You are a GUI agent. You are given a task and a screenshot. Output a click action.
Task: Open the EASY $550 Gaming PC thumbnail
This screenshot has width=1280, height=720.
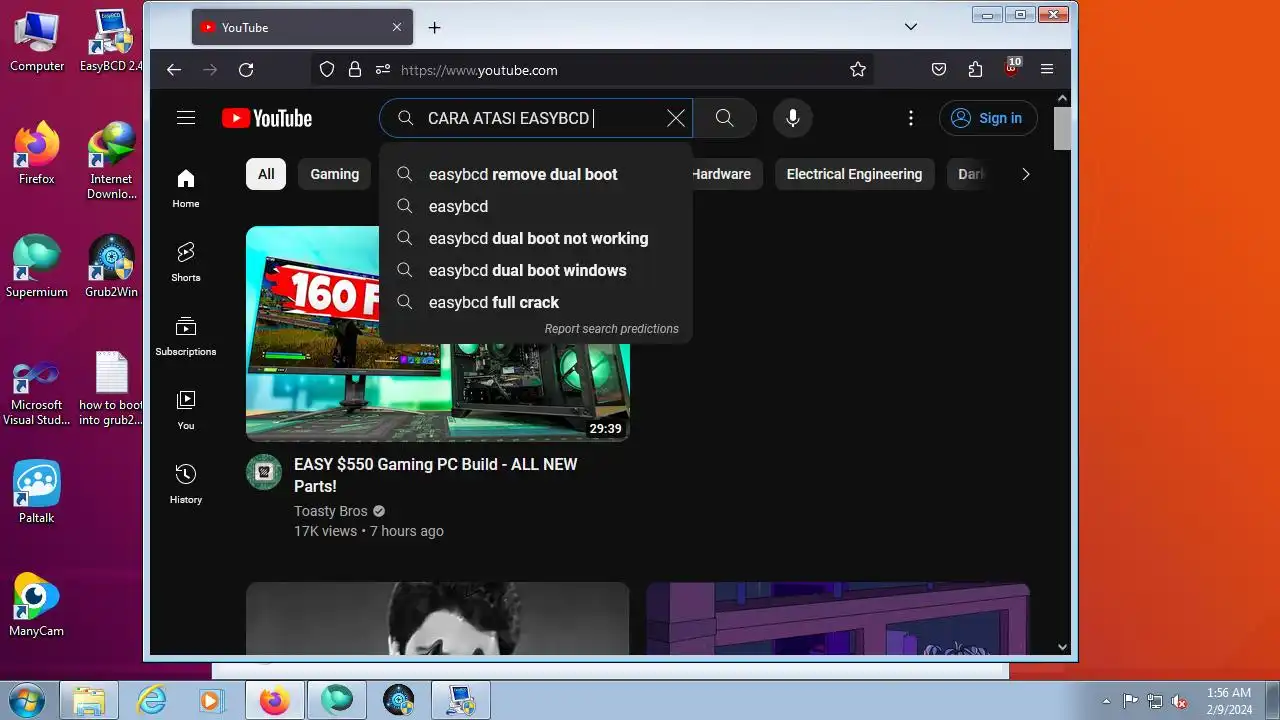438,334
